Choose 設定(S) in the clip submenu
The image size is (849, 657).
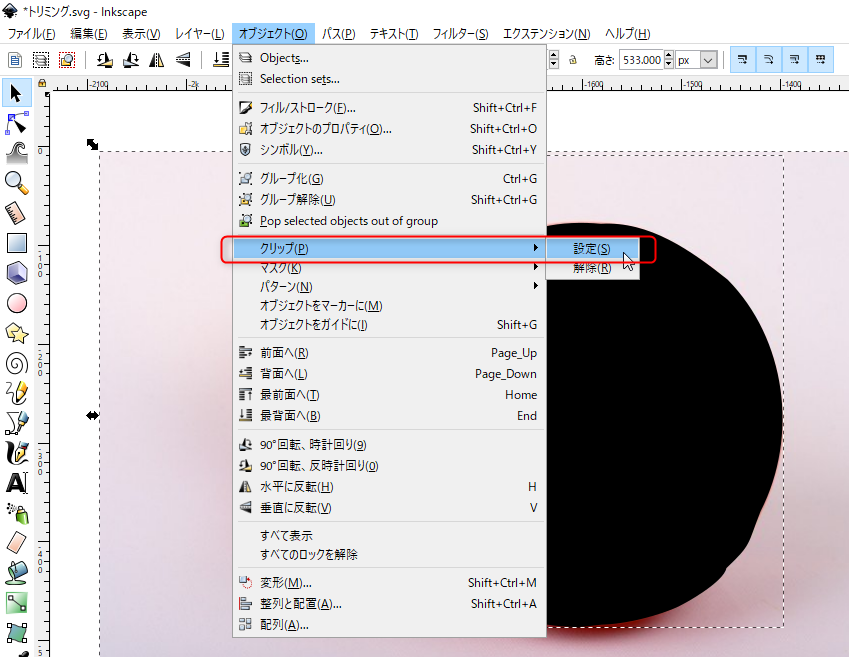592,249
